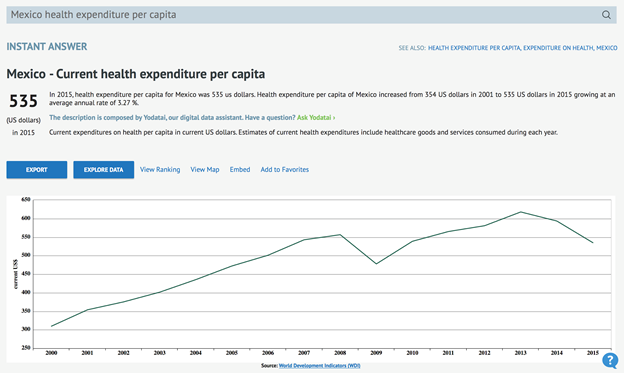
Task: Click the INSTANT ANSWER heading
Action: click(x=47, y=47)
